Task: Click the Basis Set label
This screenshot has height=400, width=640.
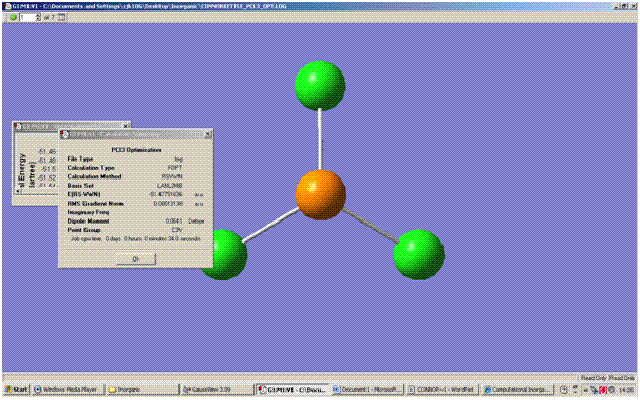Action: (x=80, y=185)
